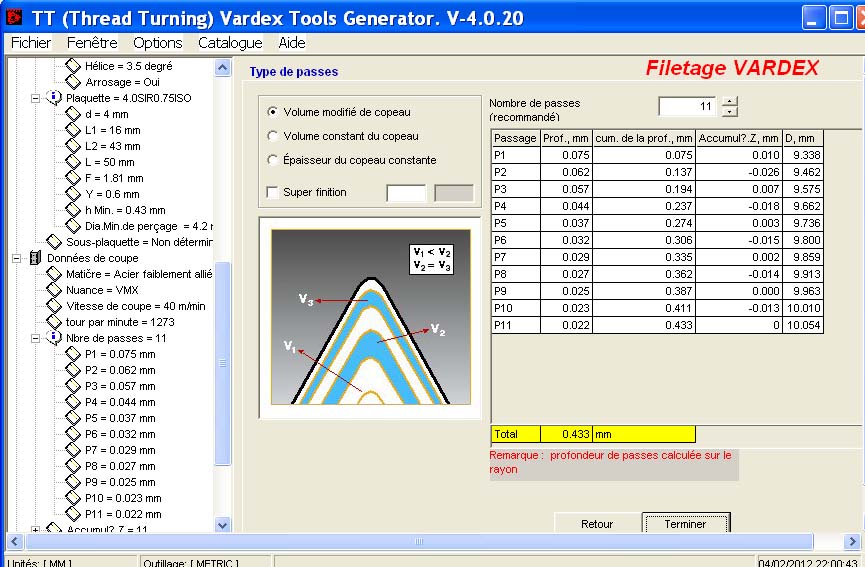865x567 pixels.
Task: Click the chip volume thread diagram image
Action: [371, 317]
